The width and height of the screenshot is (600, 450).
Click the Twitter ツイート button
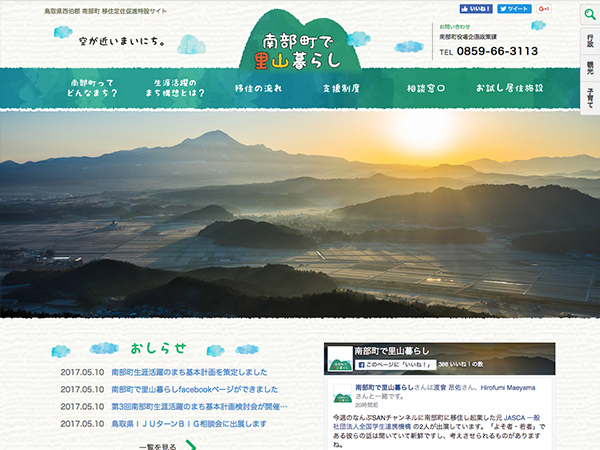(514, 9)
